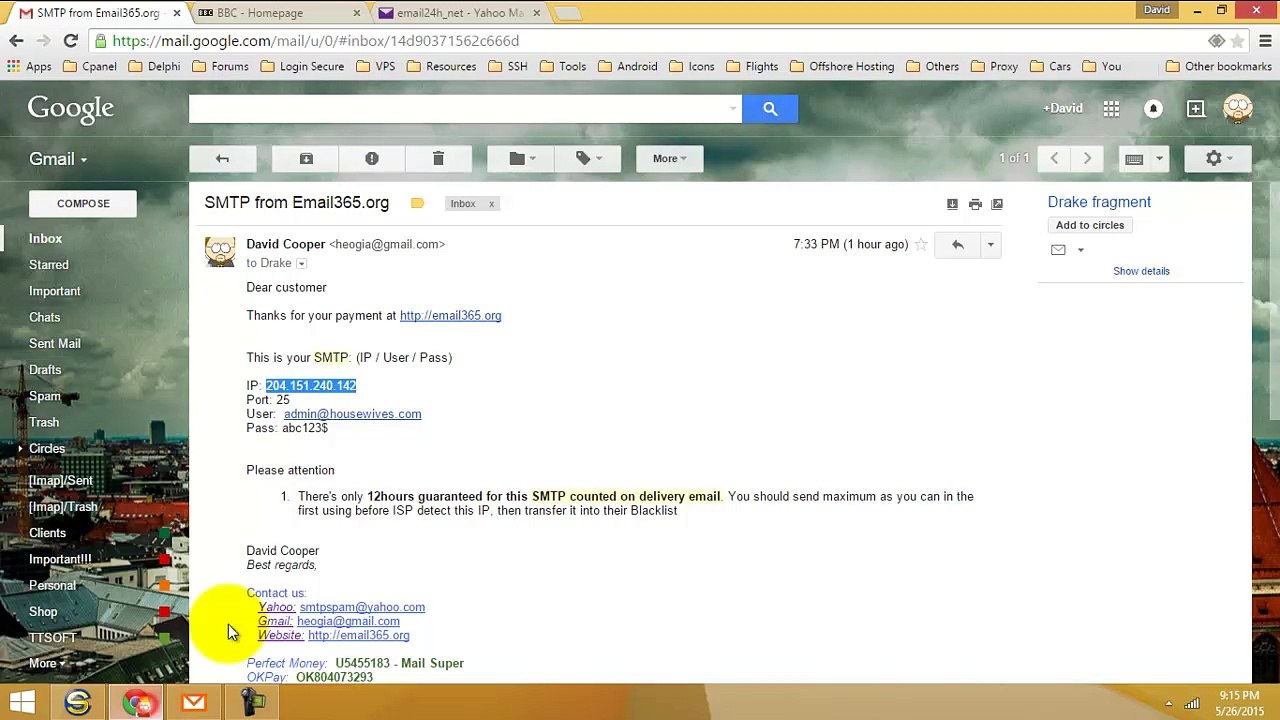Reply using the arrow button
Viewport: 1280px width, 720px height.
click(957, 244)
